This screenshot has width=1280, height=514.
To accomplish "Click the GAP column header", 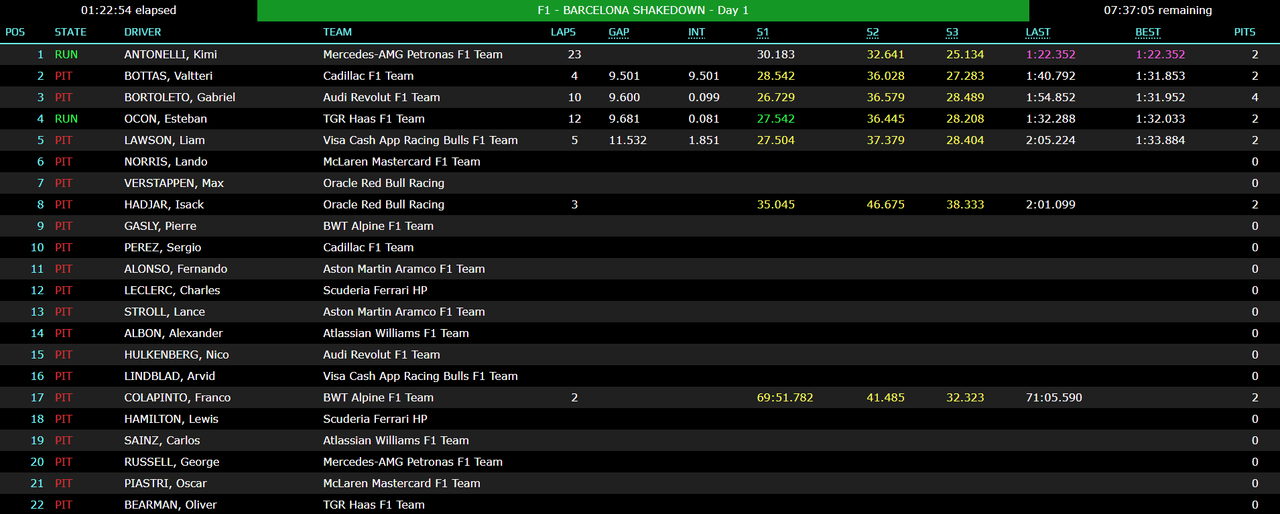I will pos(619,33).
